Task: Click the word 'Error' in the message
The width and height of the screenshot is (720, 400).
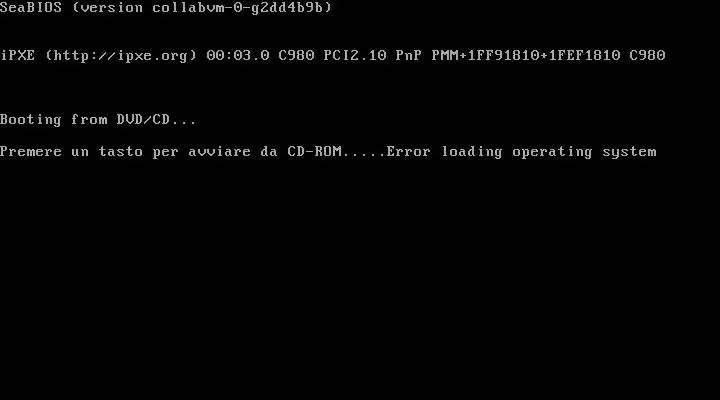Action: pyautogui.click(x=409, y=152)
